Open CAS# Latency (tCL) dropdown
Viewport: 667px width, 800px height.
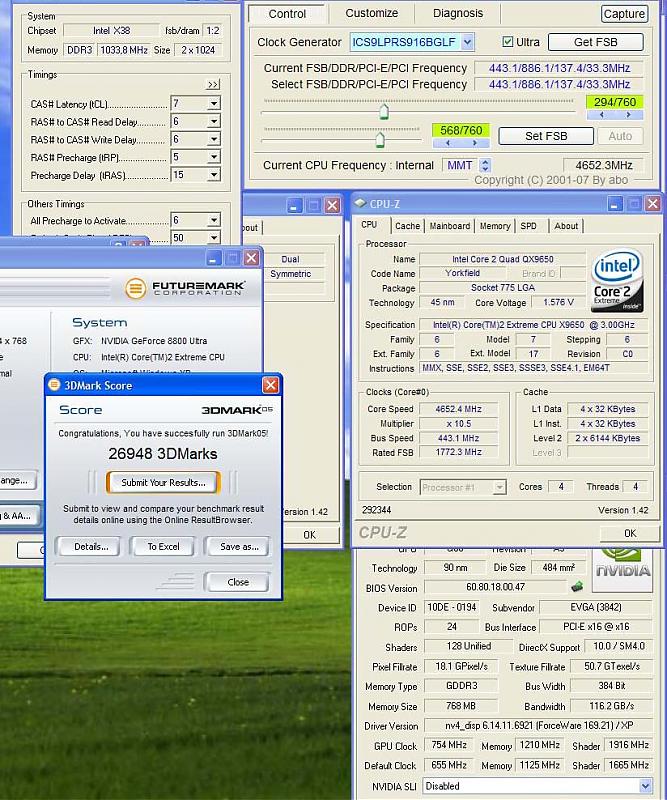[214, 104]
